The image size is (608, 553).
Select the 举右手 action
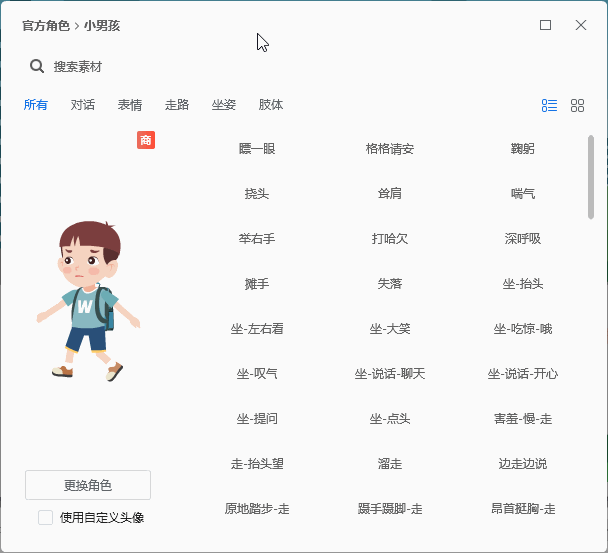click(257, 239)
